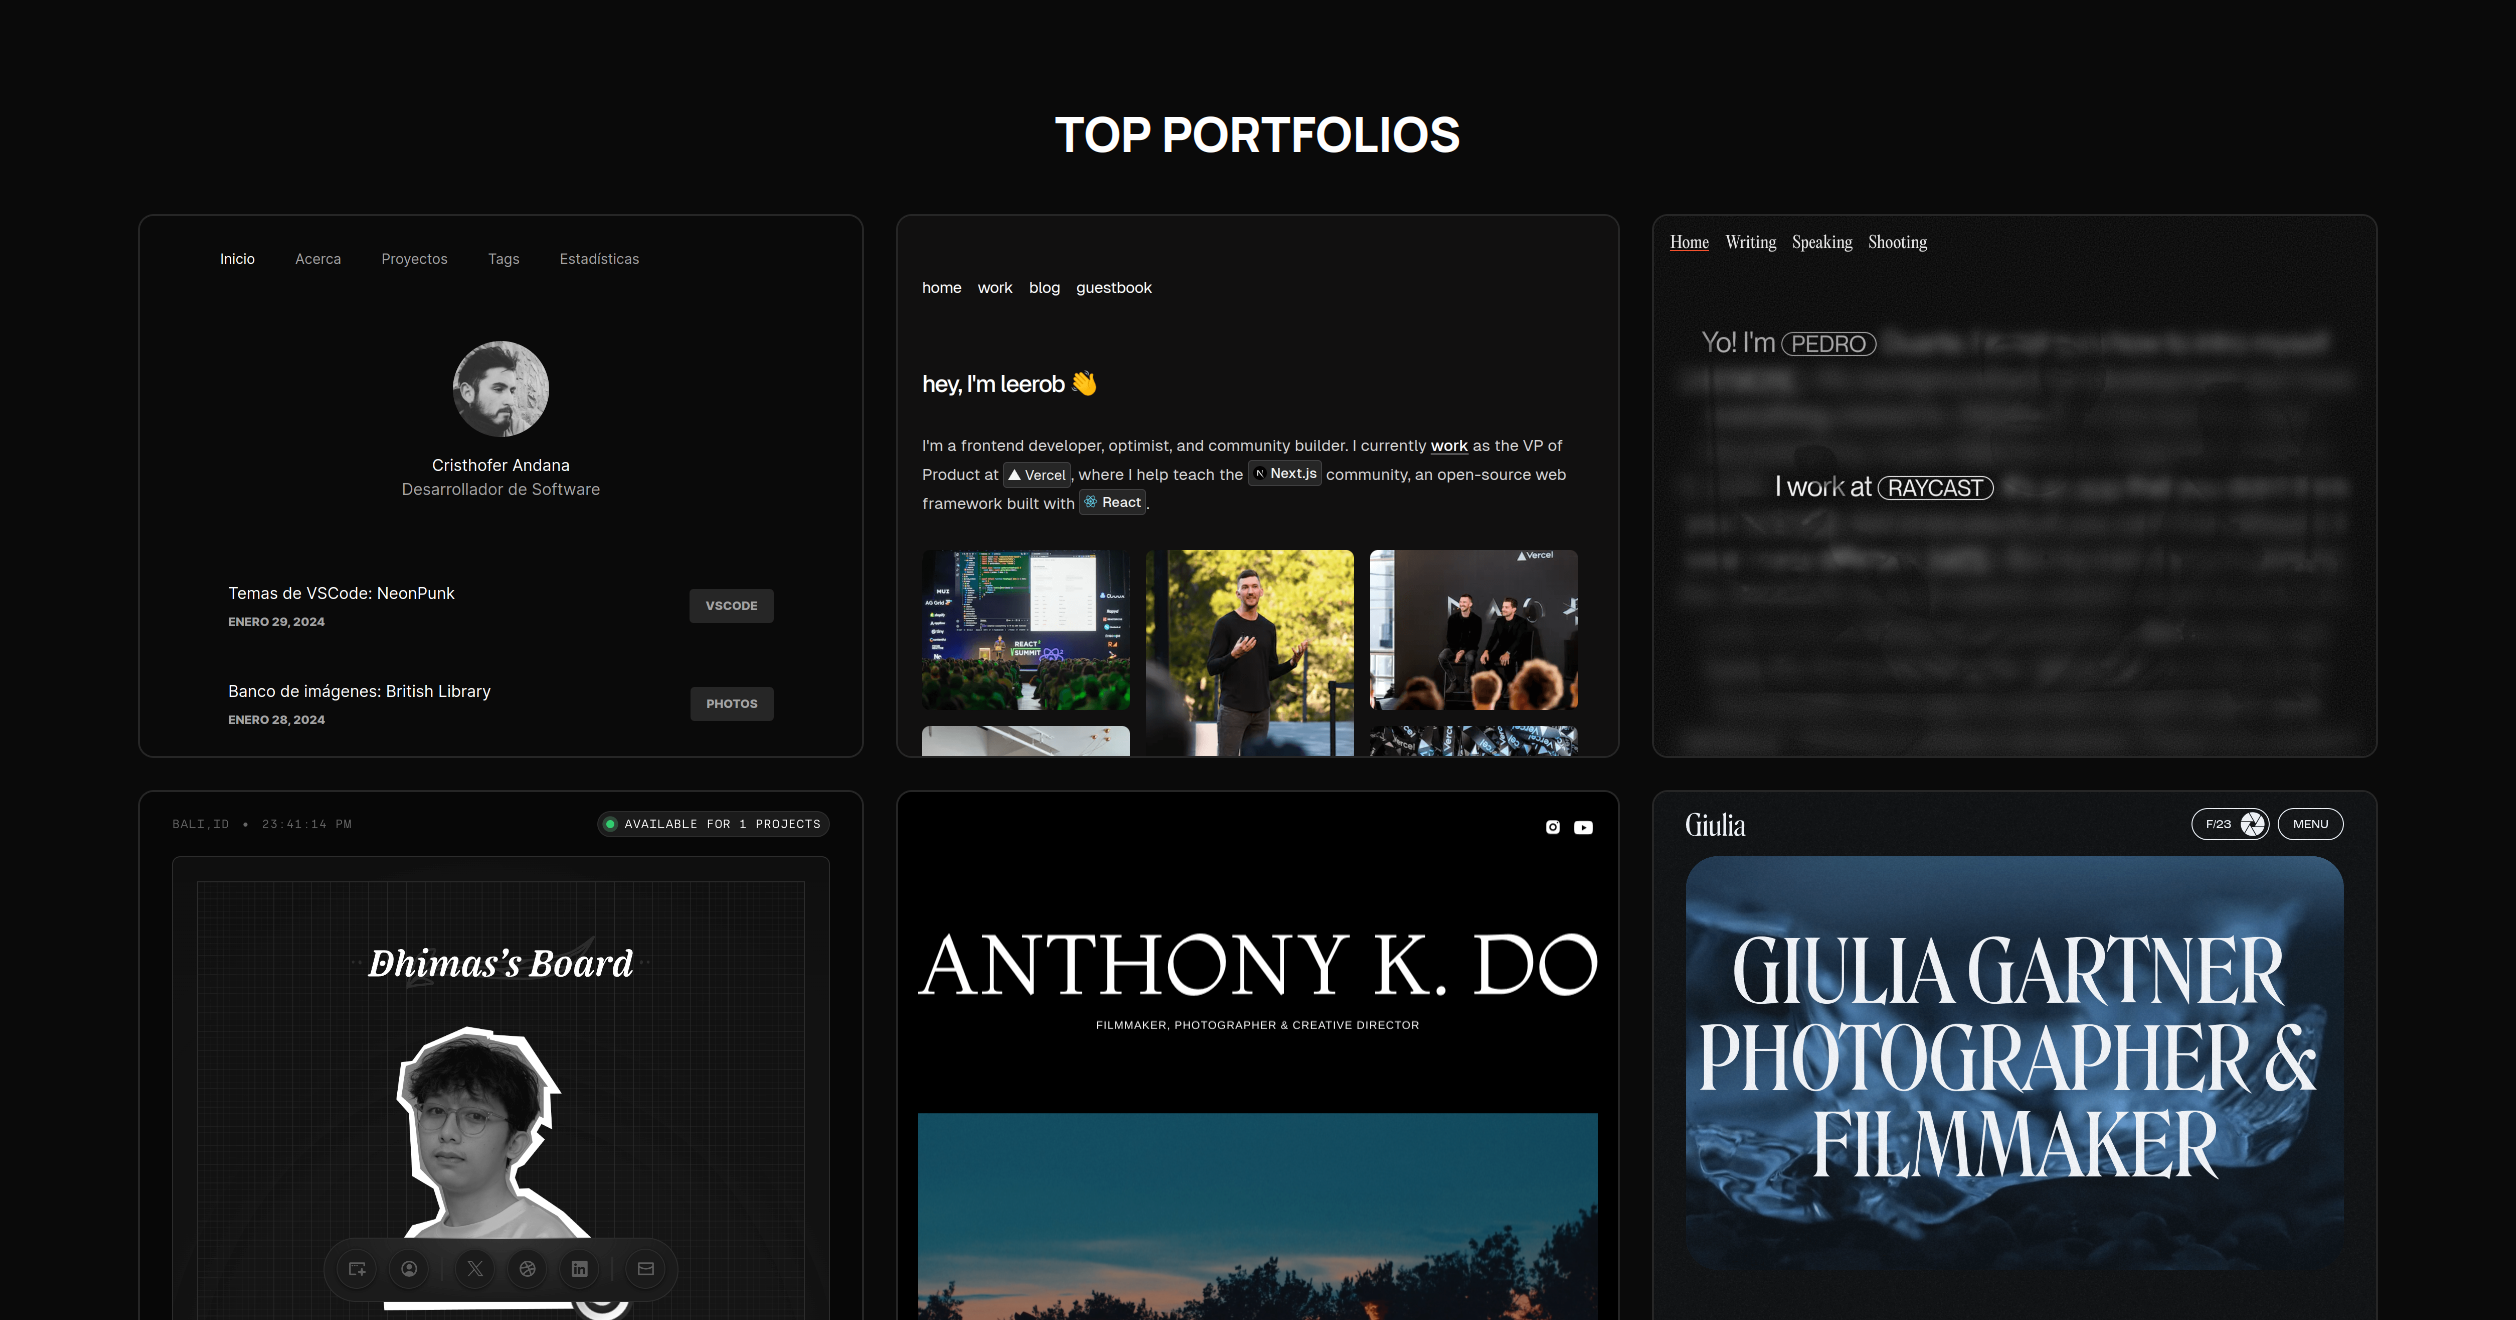Click the "hey, I'm leerob" heading
The width and height of the screenshot is (2516, 1320).
pyautogui.click(x=1010, y=384)
